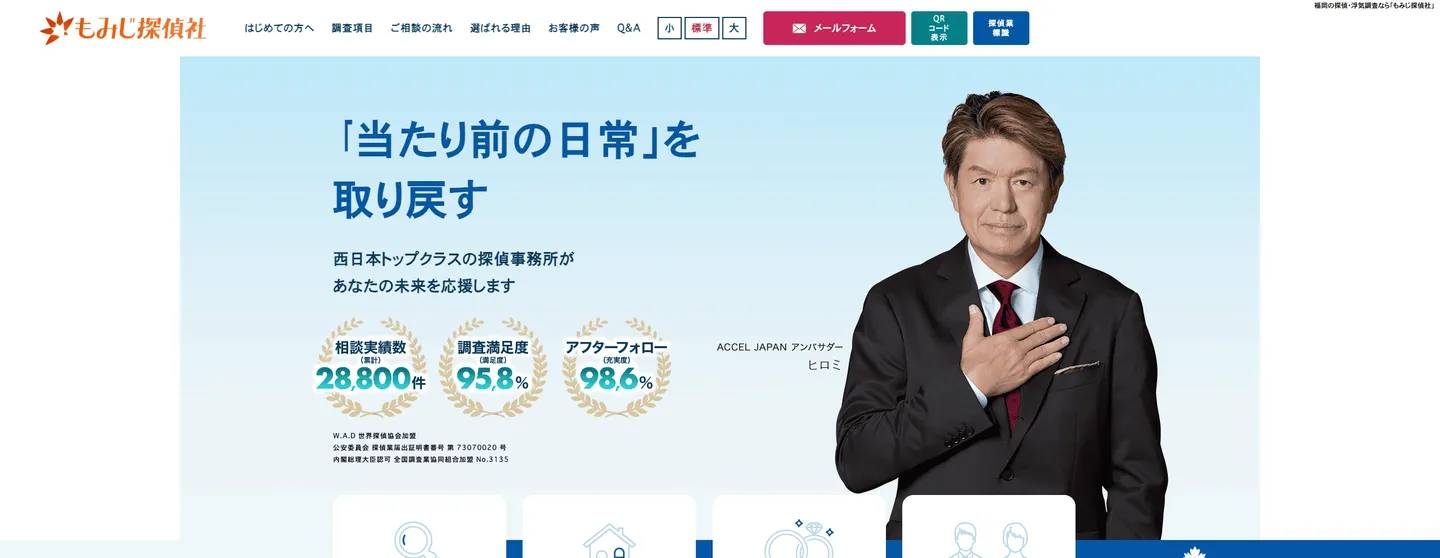Click the 探偵業標識 button

[1001, 28]
